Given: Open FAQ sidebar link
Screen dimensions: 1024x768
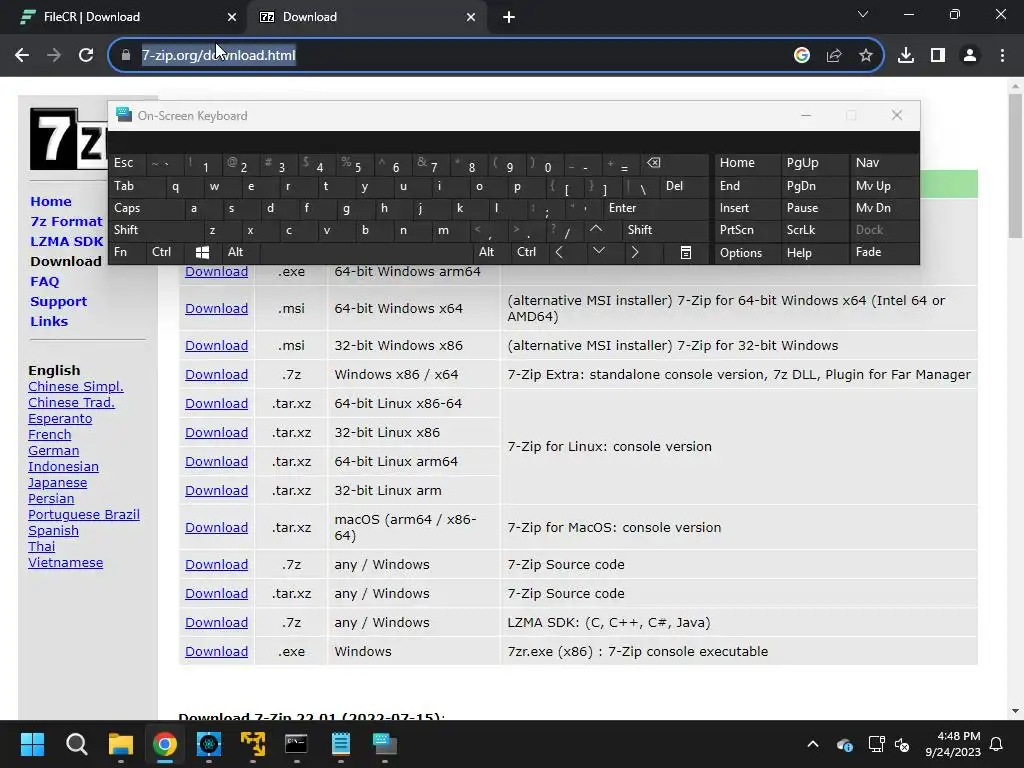Looking at the screenshot, I should tap(44, 281).
